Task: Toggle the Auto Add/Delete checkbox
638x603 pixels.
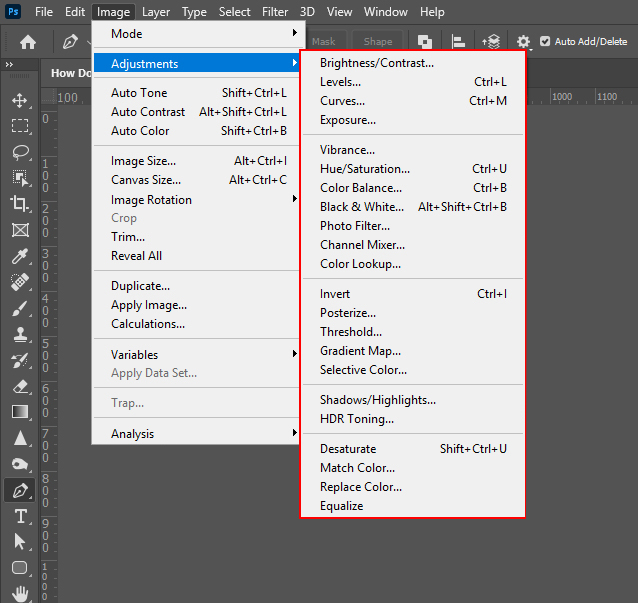Action: (545, 42)
